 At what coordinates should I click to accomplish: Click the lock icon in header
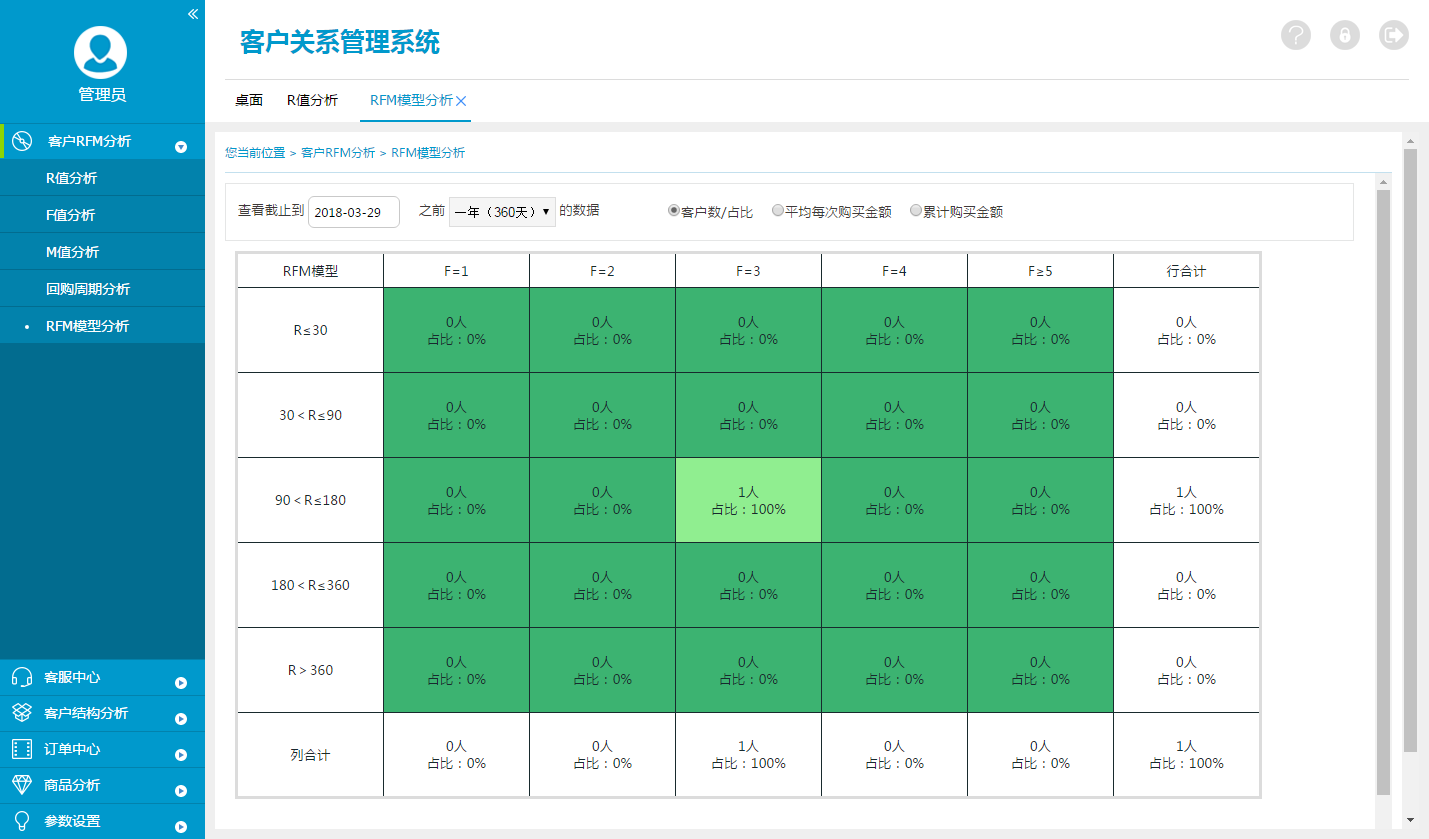(x=1344, y=36)
